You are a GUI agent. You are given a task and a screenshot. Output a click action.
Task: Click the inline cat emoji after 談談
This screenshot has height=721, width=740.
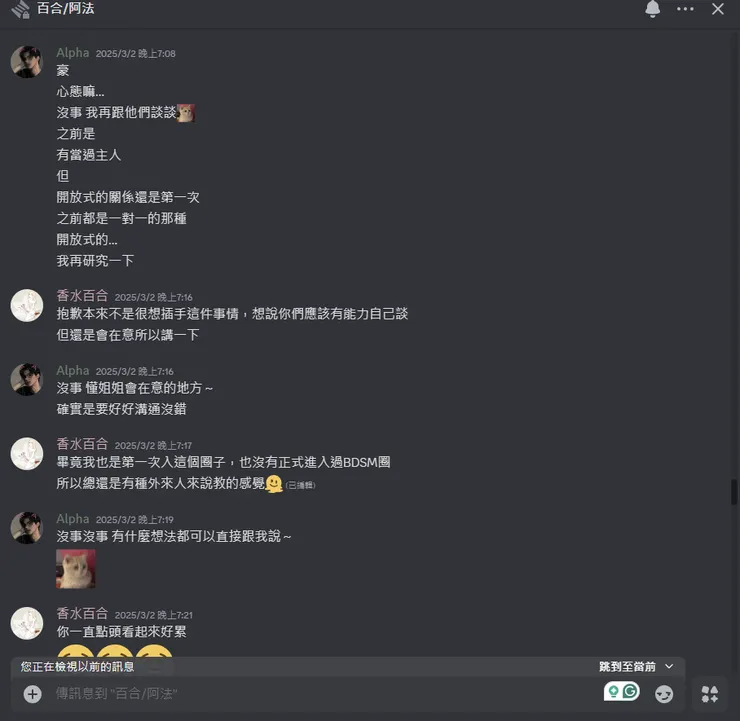[185, 113]
